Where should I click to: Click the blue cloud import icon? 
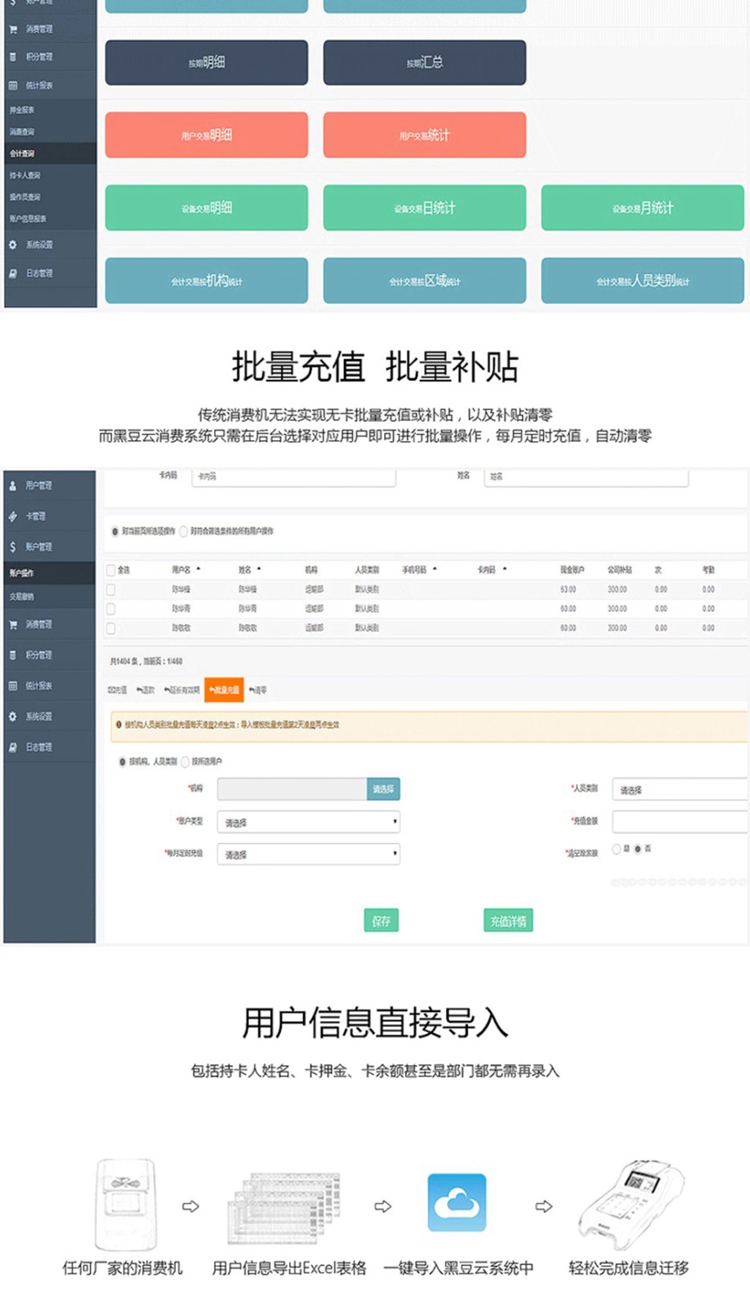(457, 1202)
